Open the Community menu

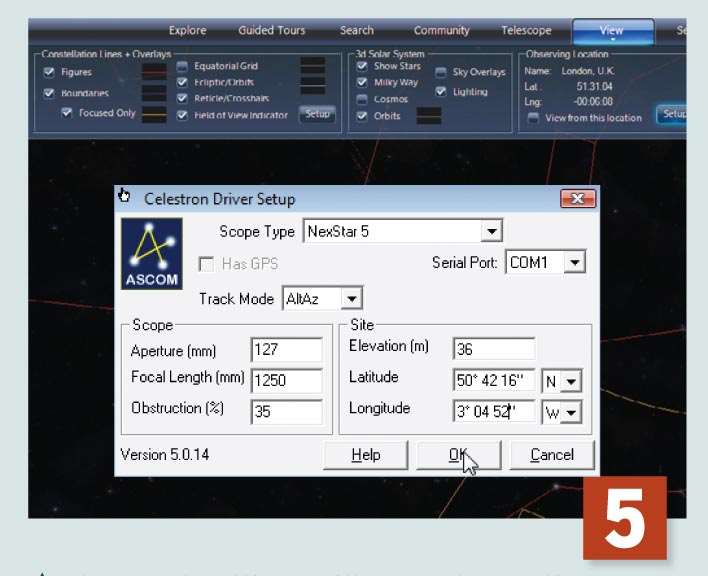(442, 30)
